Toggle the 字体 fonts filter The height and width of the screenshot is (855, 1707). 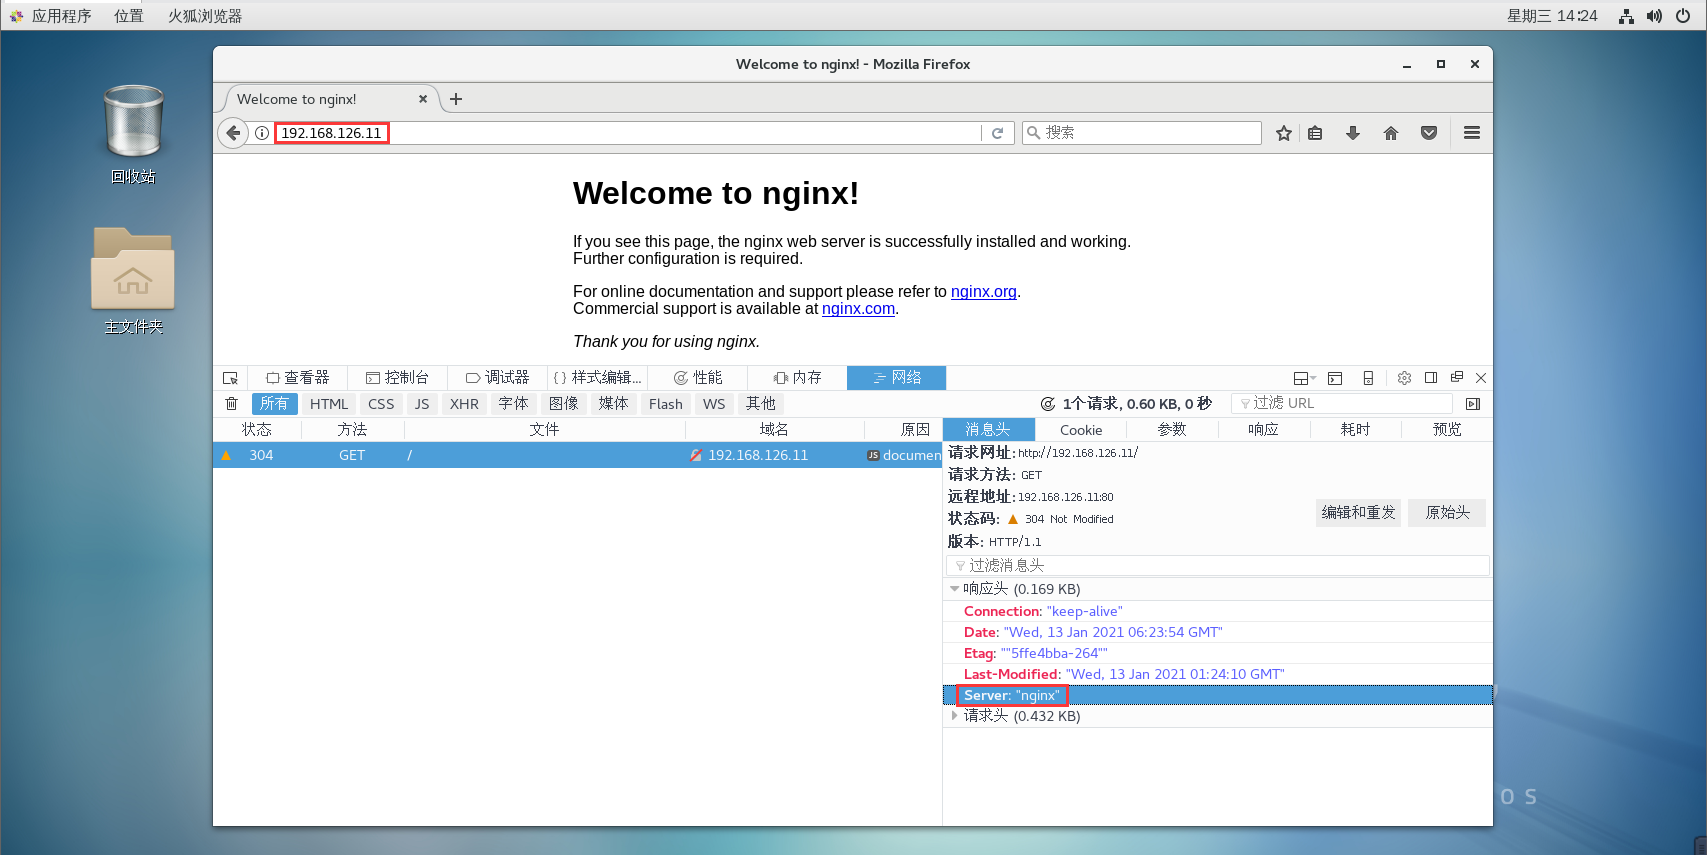point(514,404)
